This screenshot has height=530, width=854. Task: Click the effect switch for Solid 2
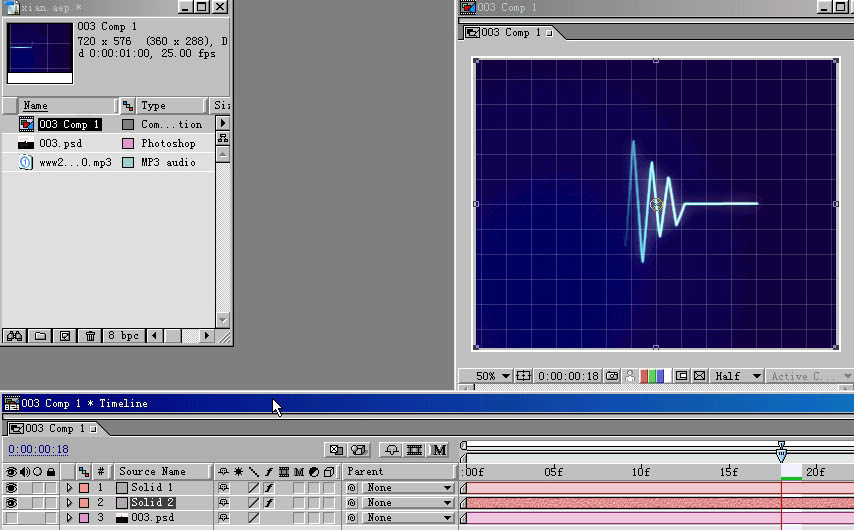(269, 503)
